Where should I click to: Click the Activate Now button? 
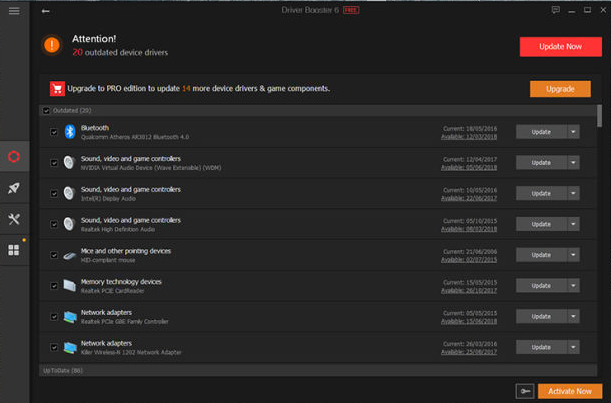coord(570,391)
